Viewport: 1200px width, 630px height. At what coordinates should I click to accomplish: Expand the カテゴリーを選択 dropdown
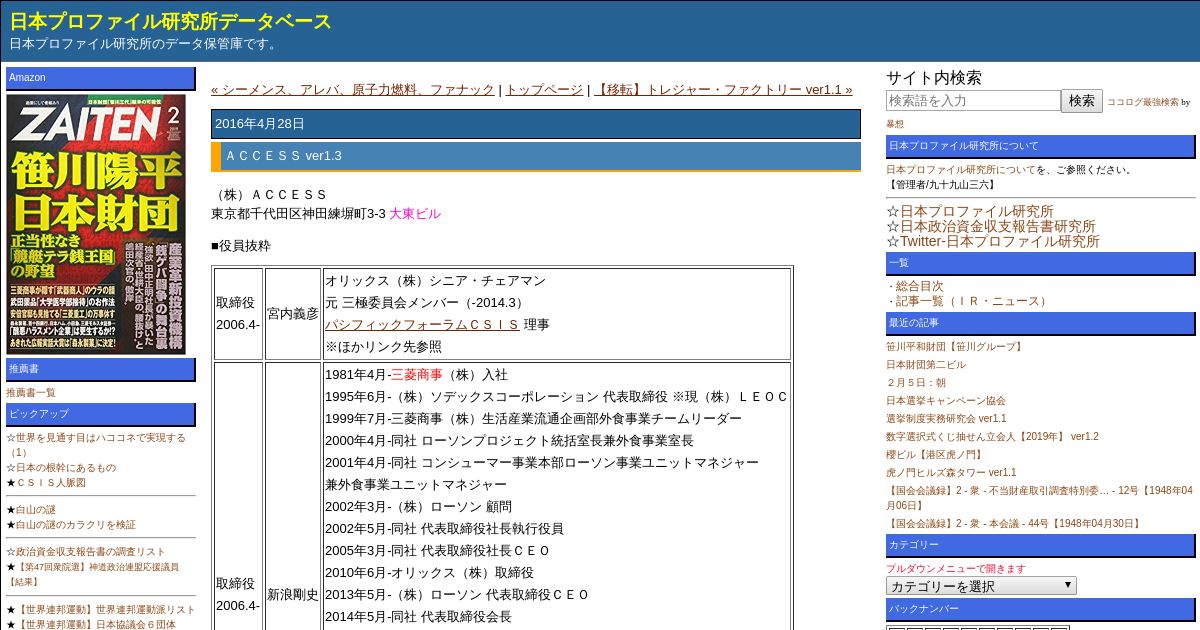tap(981, 586)
